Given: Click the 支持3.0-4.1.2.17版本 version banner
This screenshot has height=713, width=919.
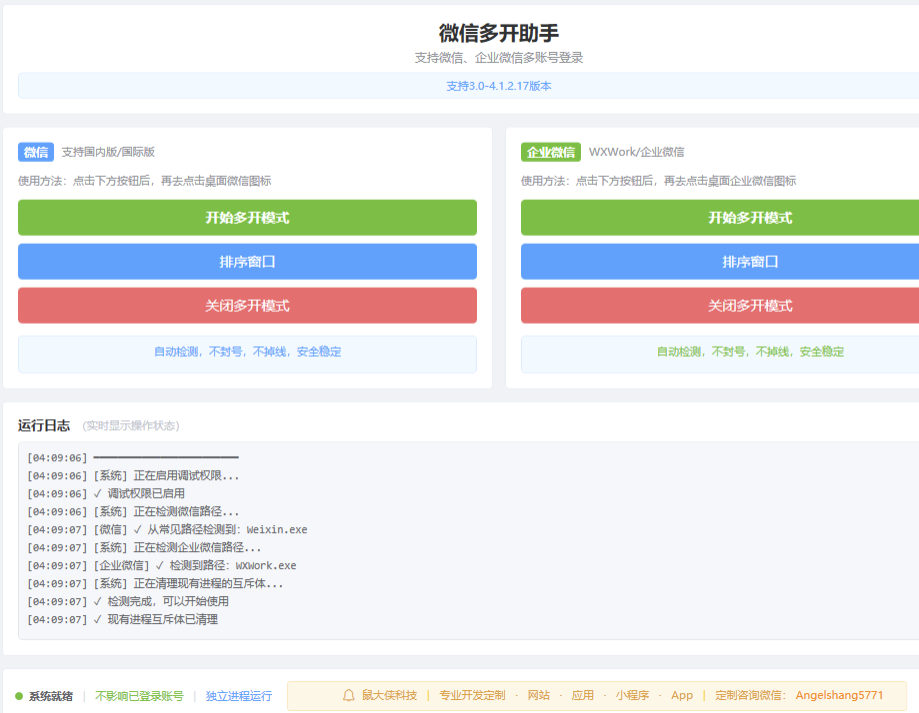Looking at the screenshot, I should (x=459, y=85).
